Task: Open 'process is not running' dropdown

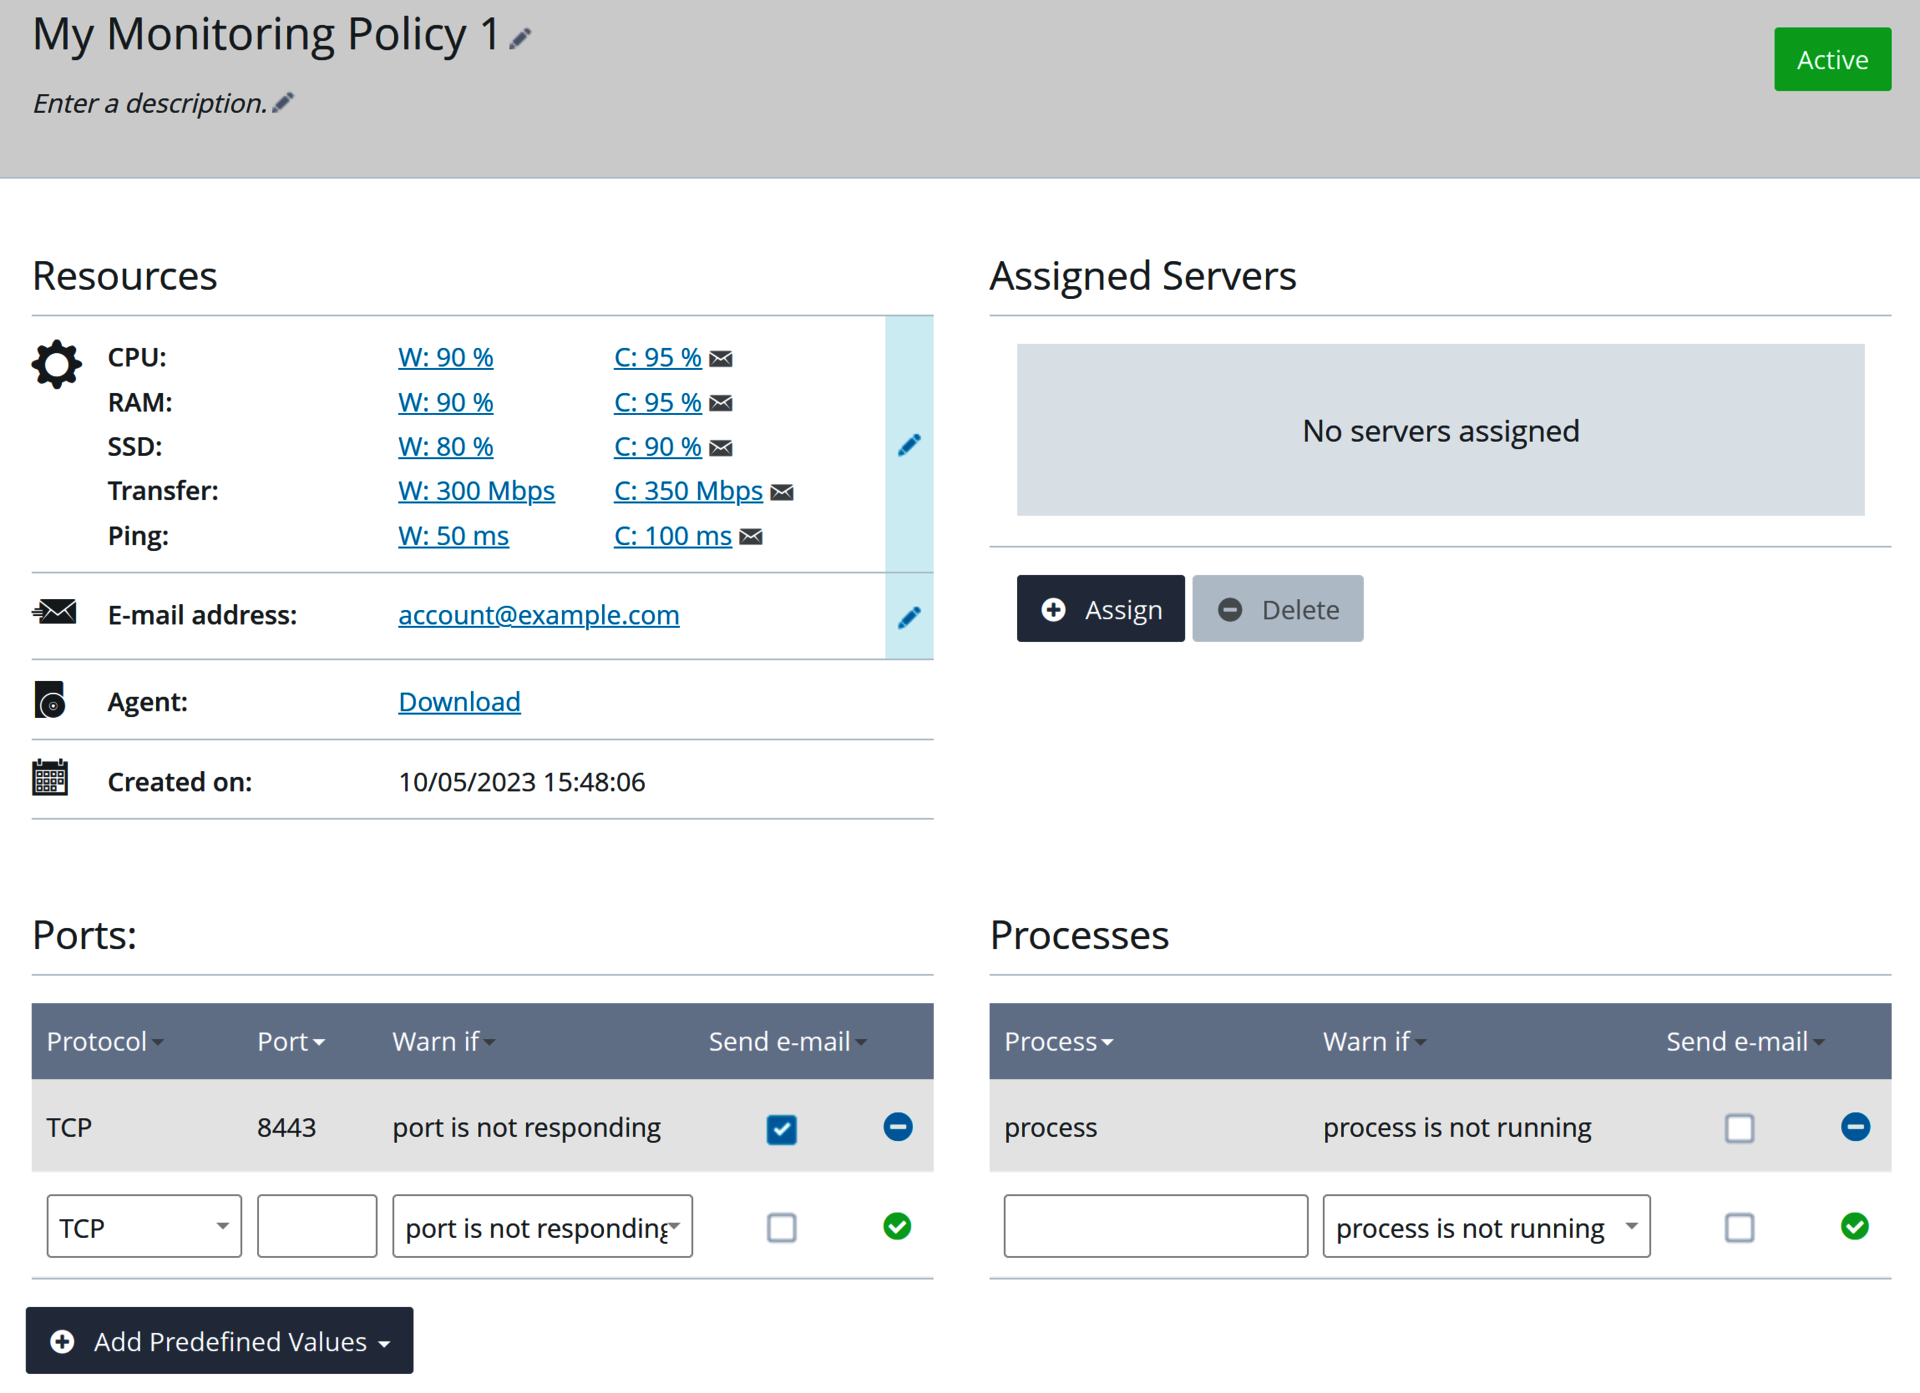Action: click(1485, 1226)
